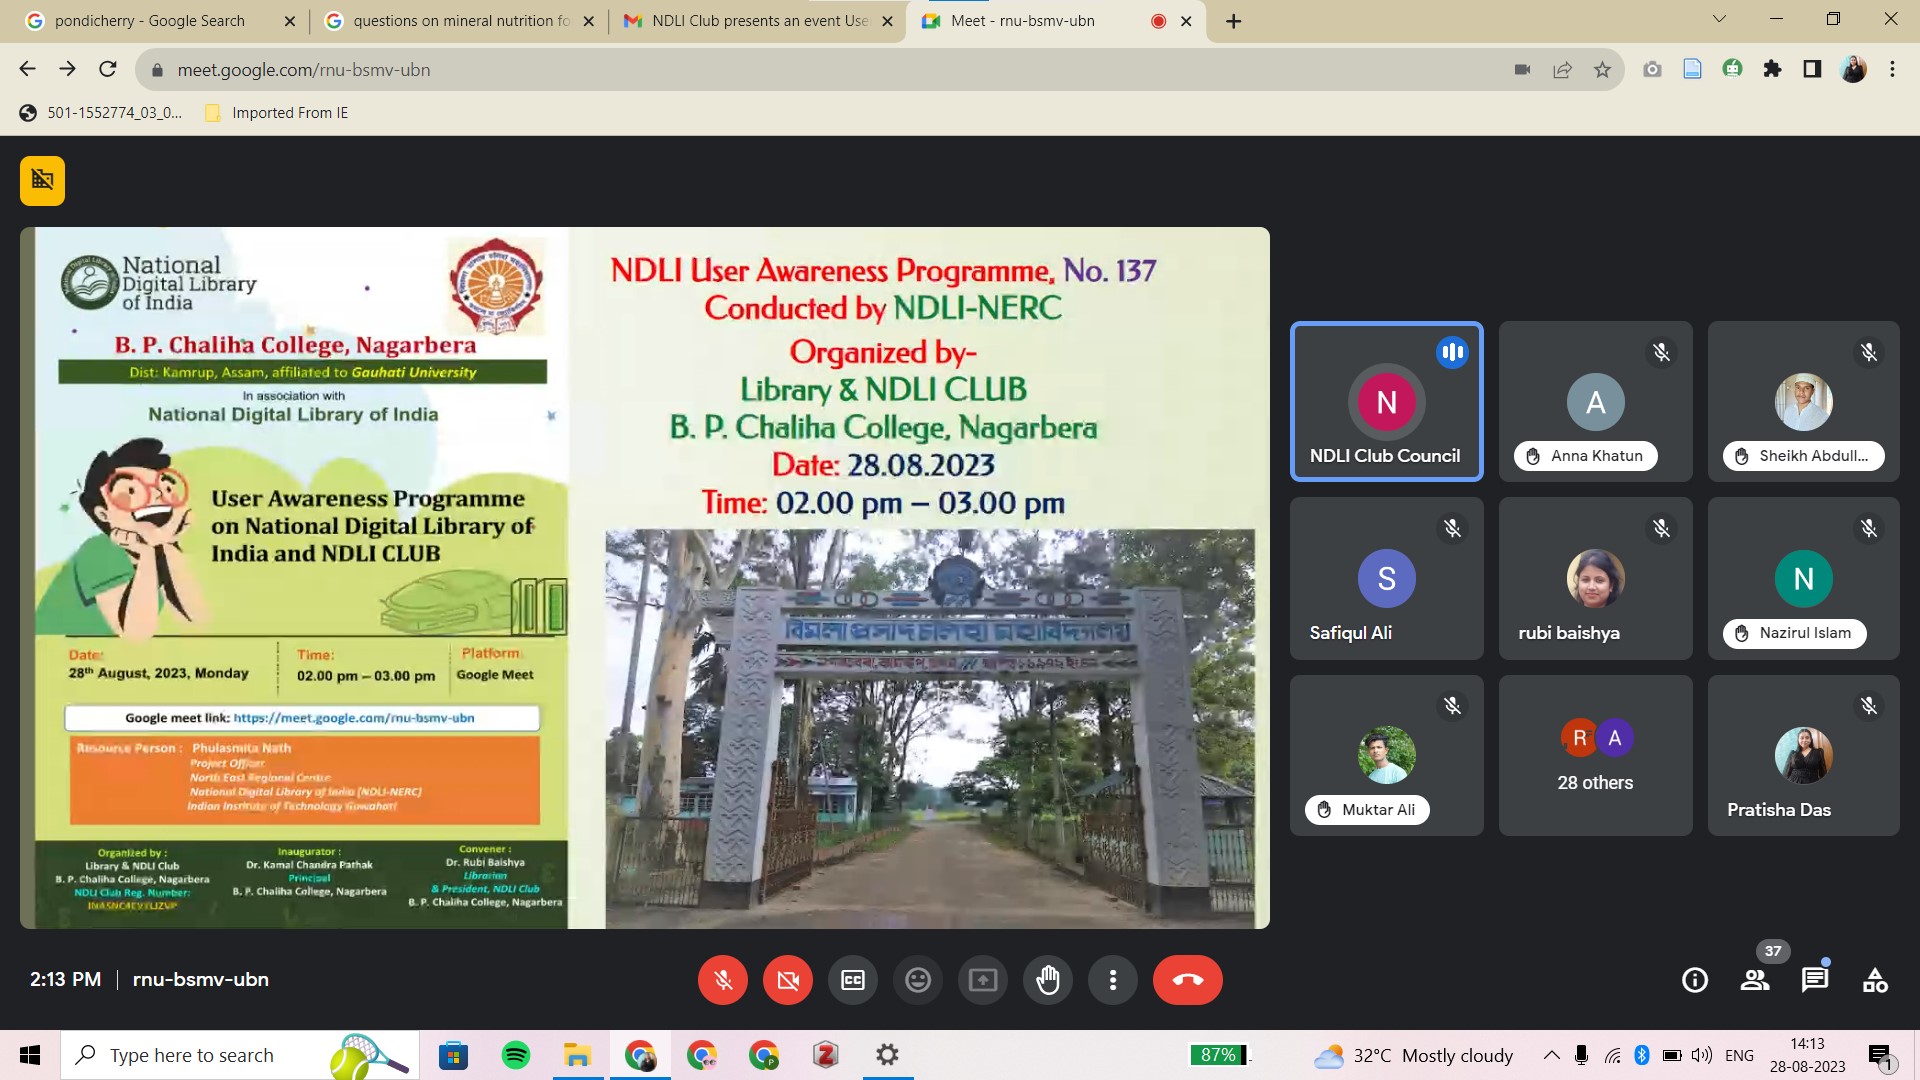Open Wi-Fi network settings in tray

[x=1612, y=1055]
